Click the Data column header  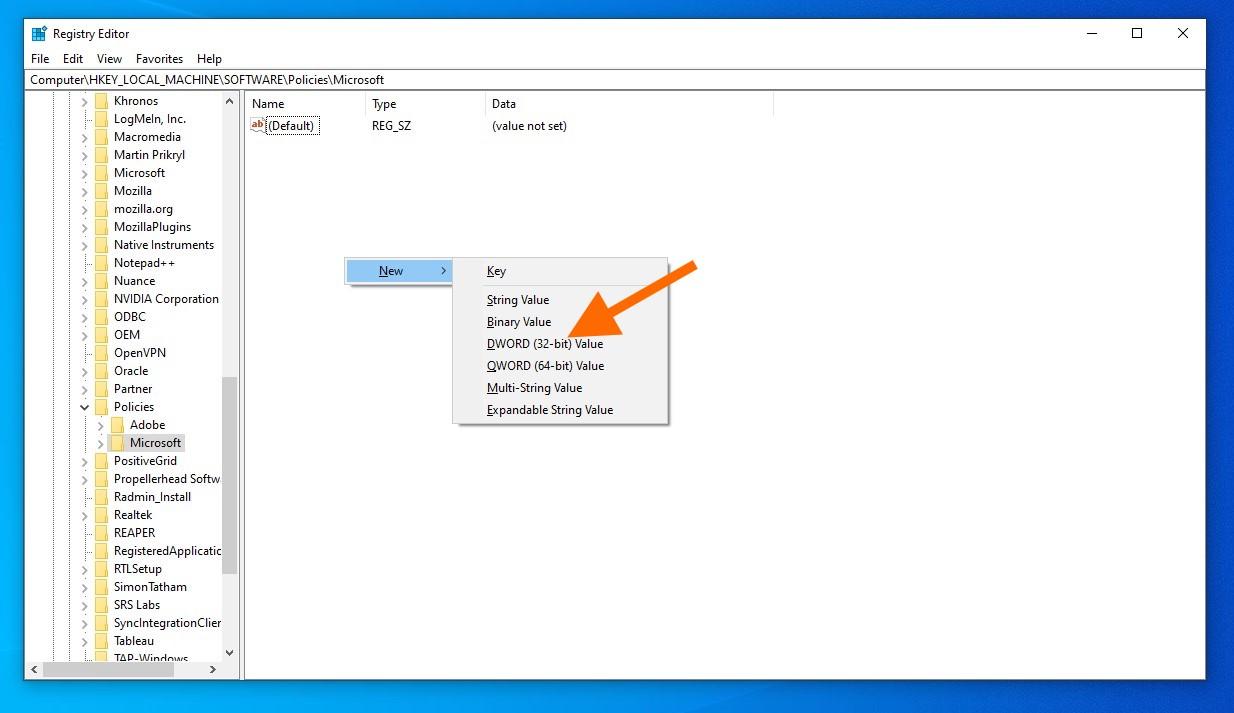click(x=629, y=104)
